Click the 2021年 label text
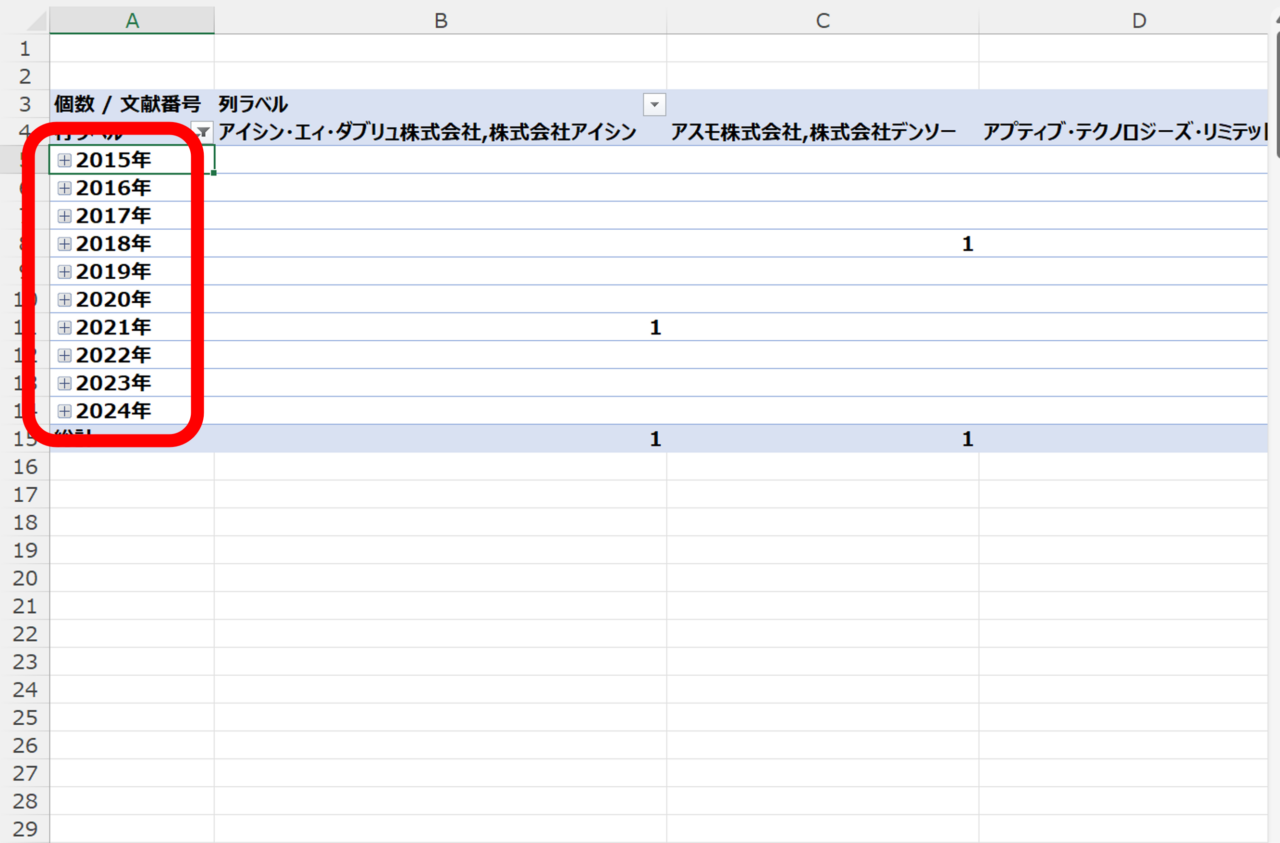The height and width of the screenshot is (843, 1280). click(x=113, y=327)
